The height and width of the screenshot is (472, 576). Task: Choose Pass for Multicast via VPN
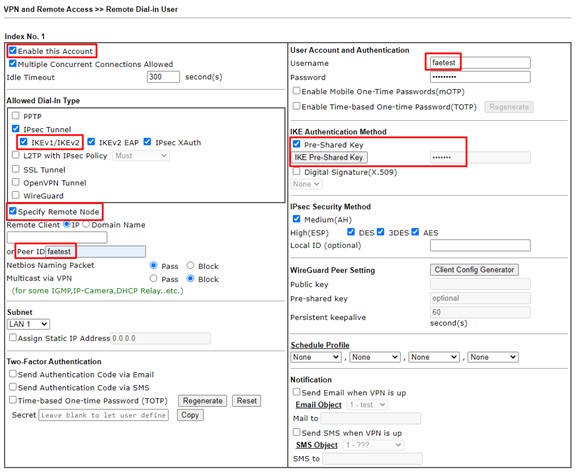click(154, 278)
